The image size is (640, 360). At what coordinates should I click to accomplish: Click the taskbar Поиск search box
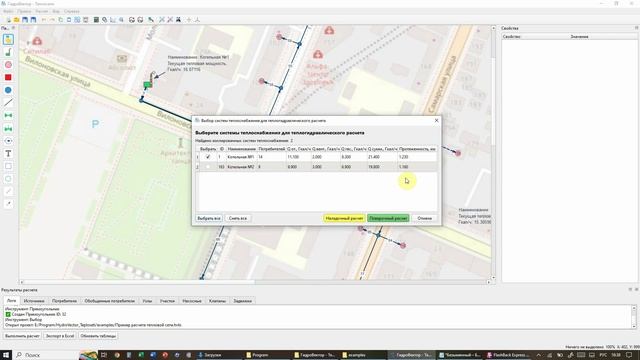pyautogui.click(x=46, y=355)
